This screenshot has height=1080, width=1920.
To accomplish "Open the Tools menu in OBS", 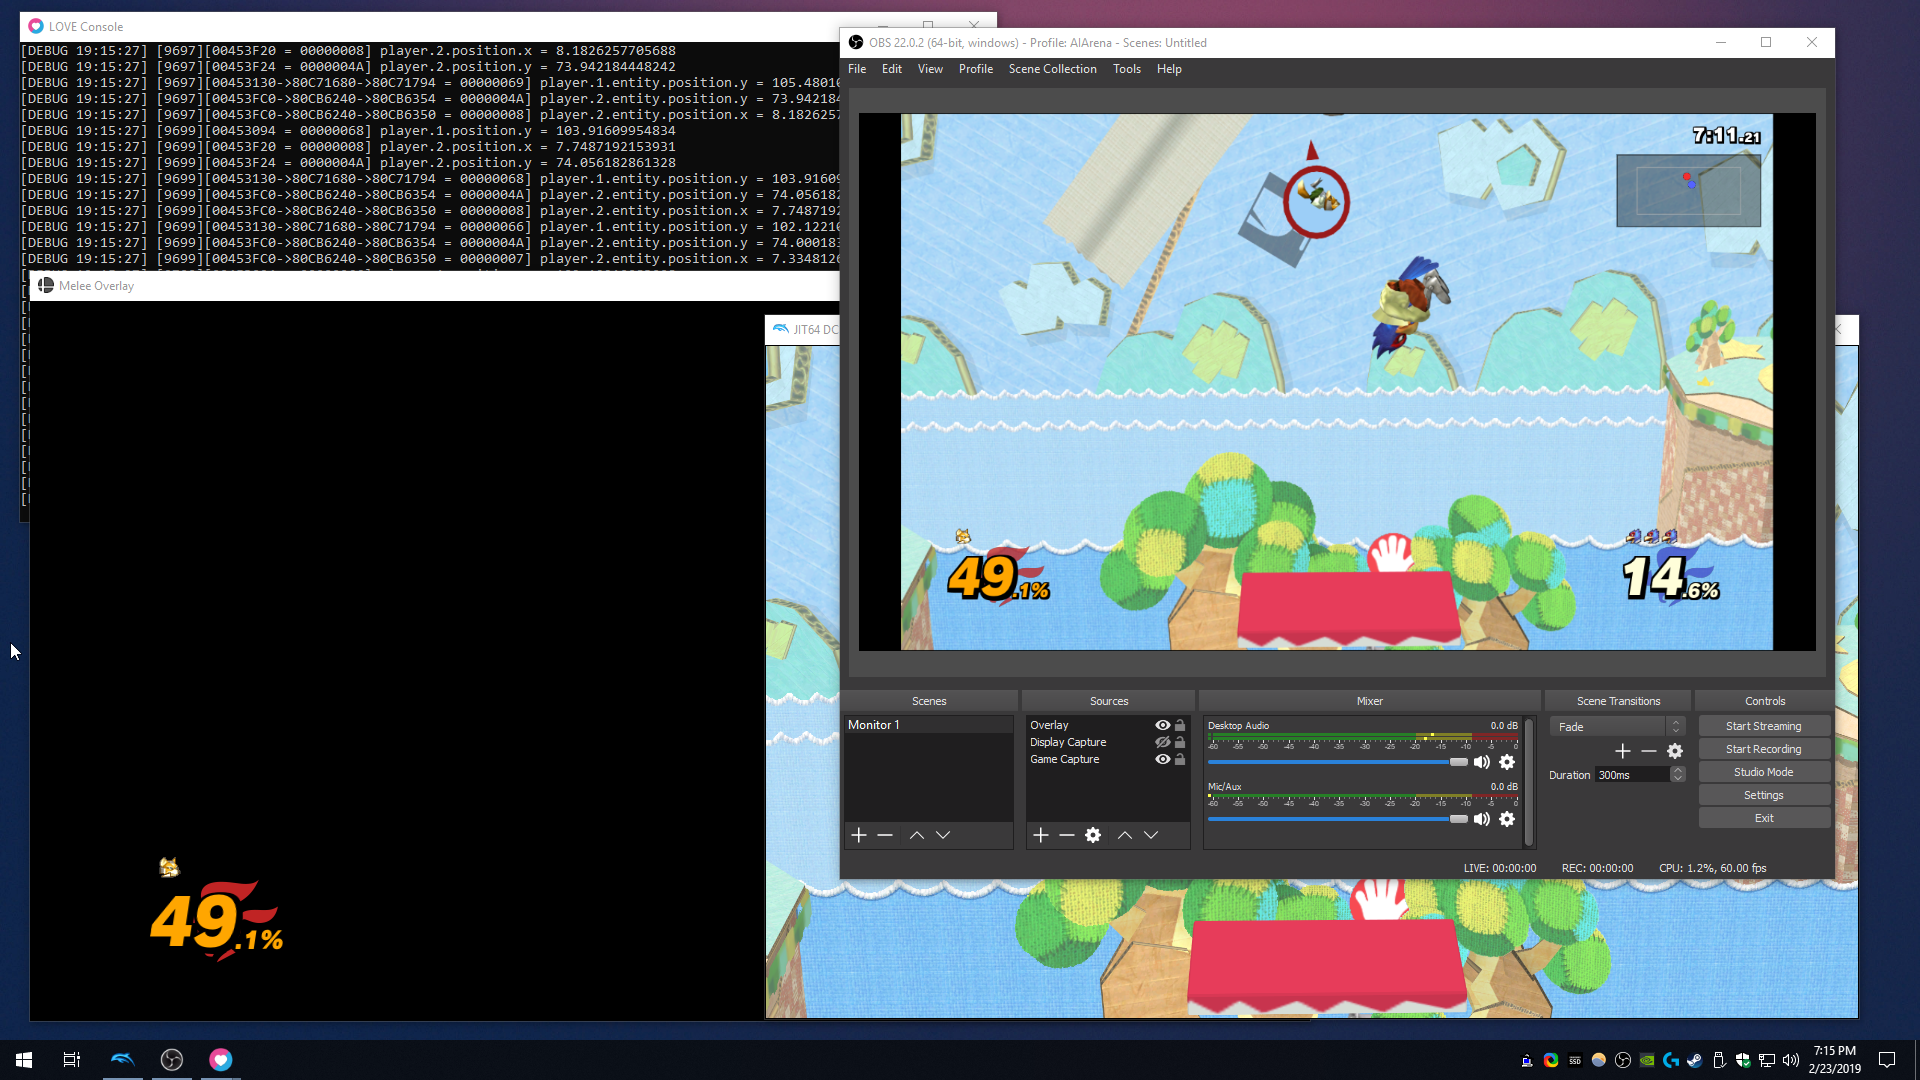I will coord(1127,69).
